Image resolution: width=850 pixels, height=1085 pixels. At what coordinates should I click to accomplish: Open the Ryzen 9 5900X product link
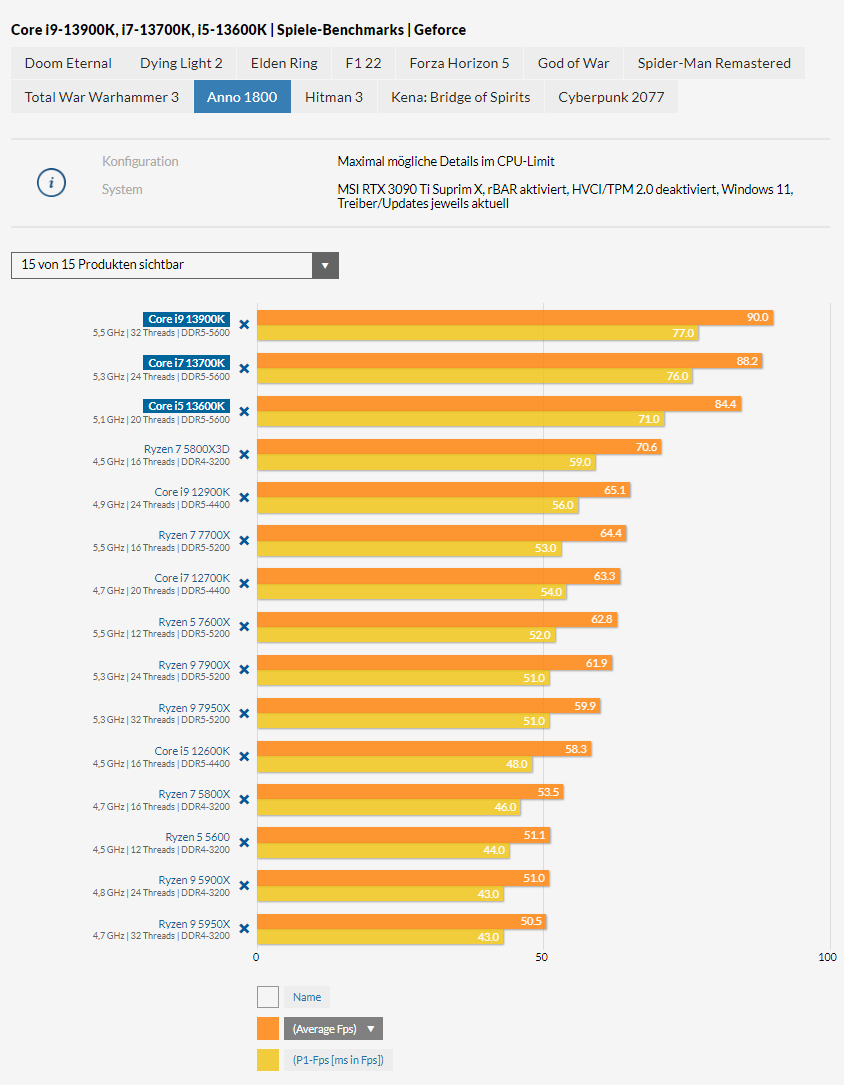coord(194,880)
